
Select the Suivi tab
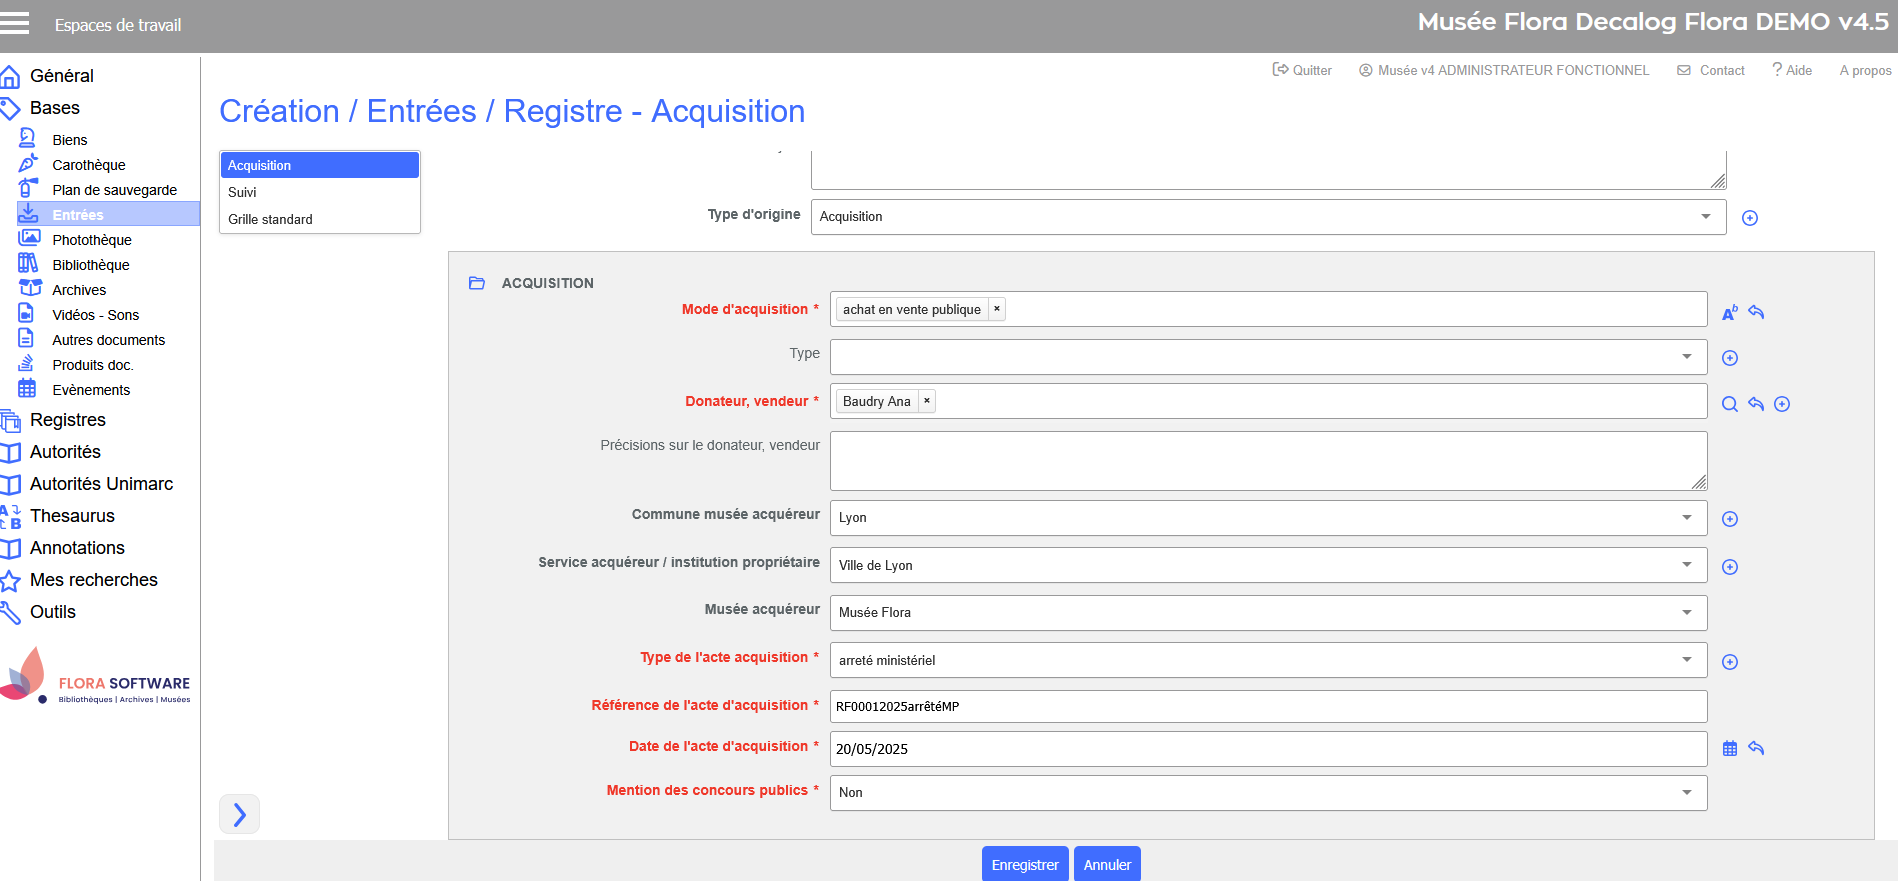click(242, 192)
